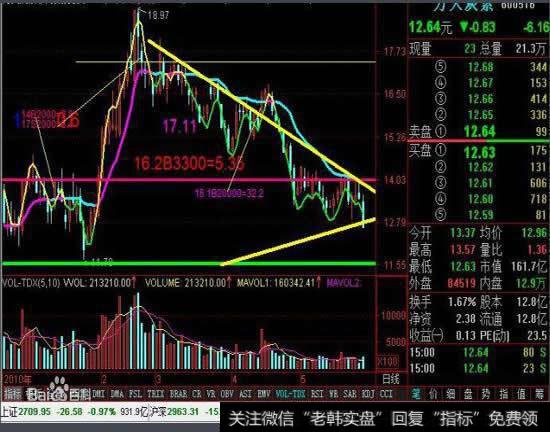Click the 日线 daily period button

point(391,379)
